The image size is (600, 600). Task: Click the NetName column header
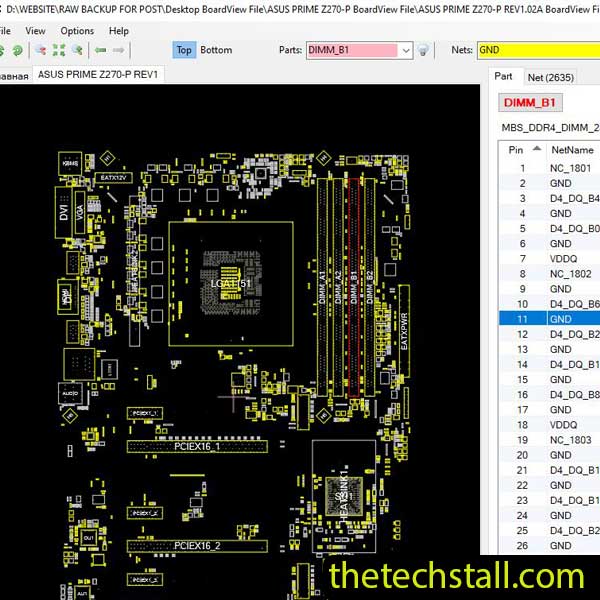click(x=573, y=150)
